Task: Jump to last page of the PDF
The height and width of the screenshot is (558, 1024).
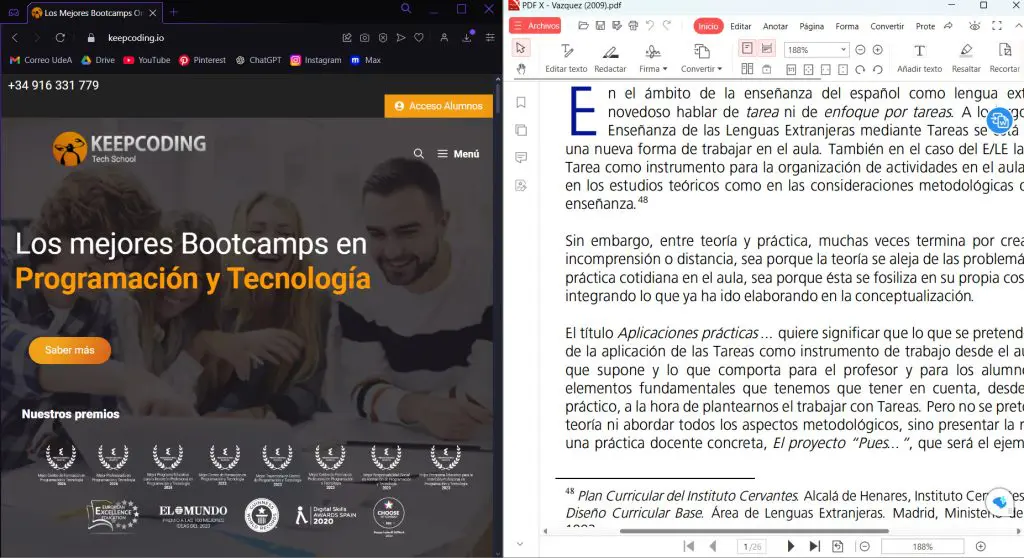Action: [814, 546]
